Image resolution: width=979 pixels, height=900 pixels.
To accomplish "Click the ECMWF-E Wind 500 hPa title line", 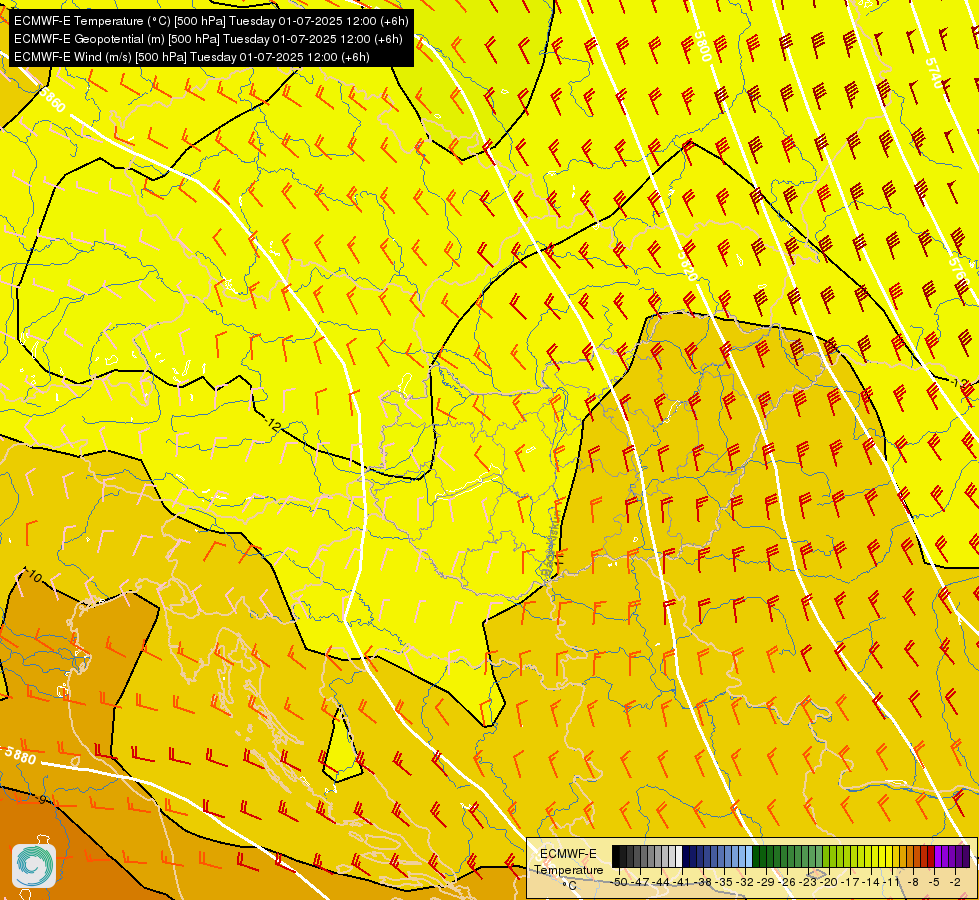I will click(x=192, y=57).
